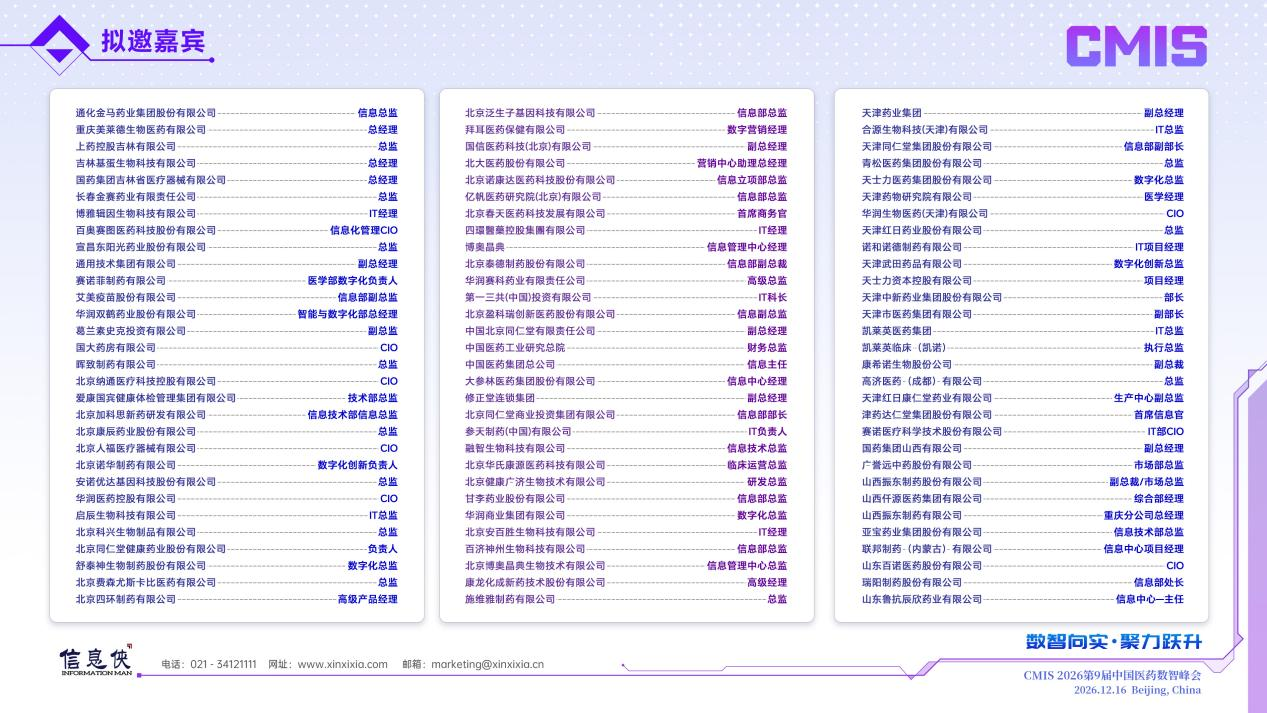The width and height of the screenshot is (1267, 713).
Task: Select 合源生物科技(天津)有限公司
Action: pyautogui.click(x=925, y=130)
